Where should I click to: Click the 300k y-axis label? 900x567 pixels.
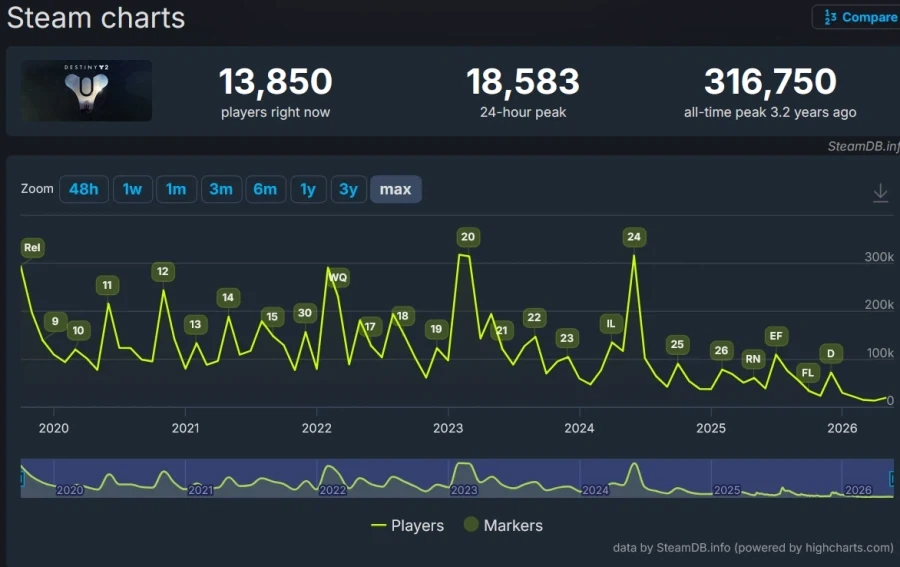click(879, 257)
